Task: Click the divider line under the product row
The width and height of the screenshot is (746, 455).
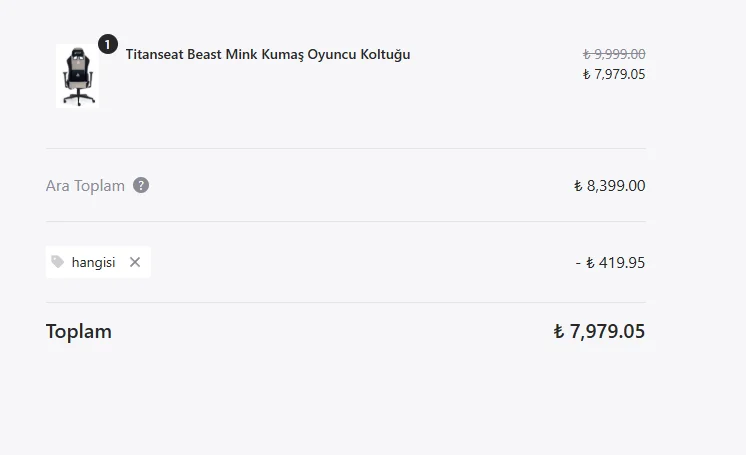Action: click(x=345, y=148)
